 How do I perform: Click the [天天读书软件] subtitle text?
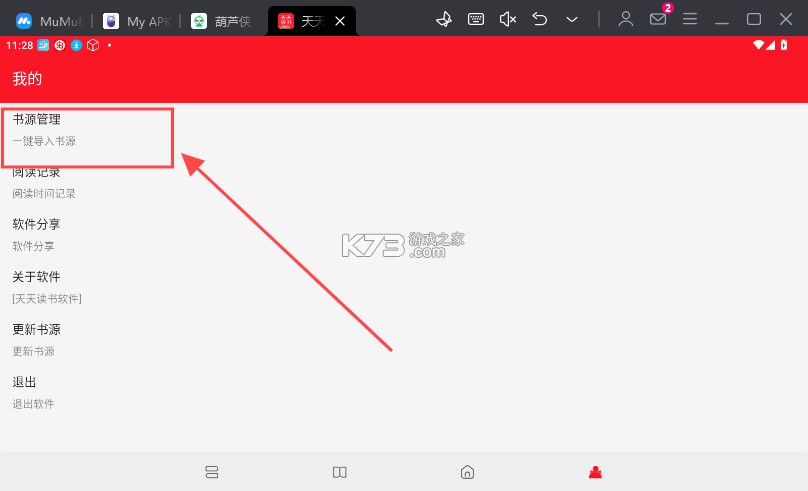point(47,299)
